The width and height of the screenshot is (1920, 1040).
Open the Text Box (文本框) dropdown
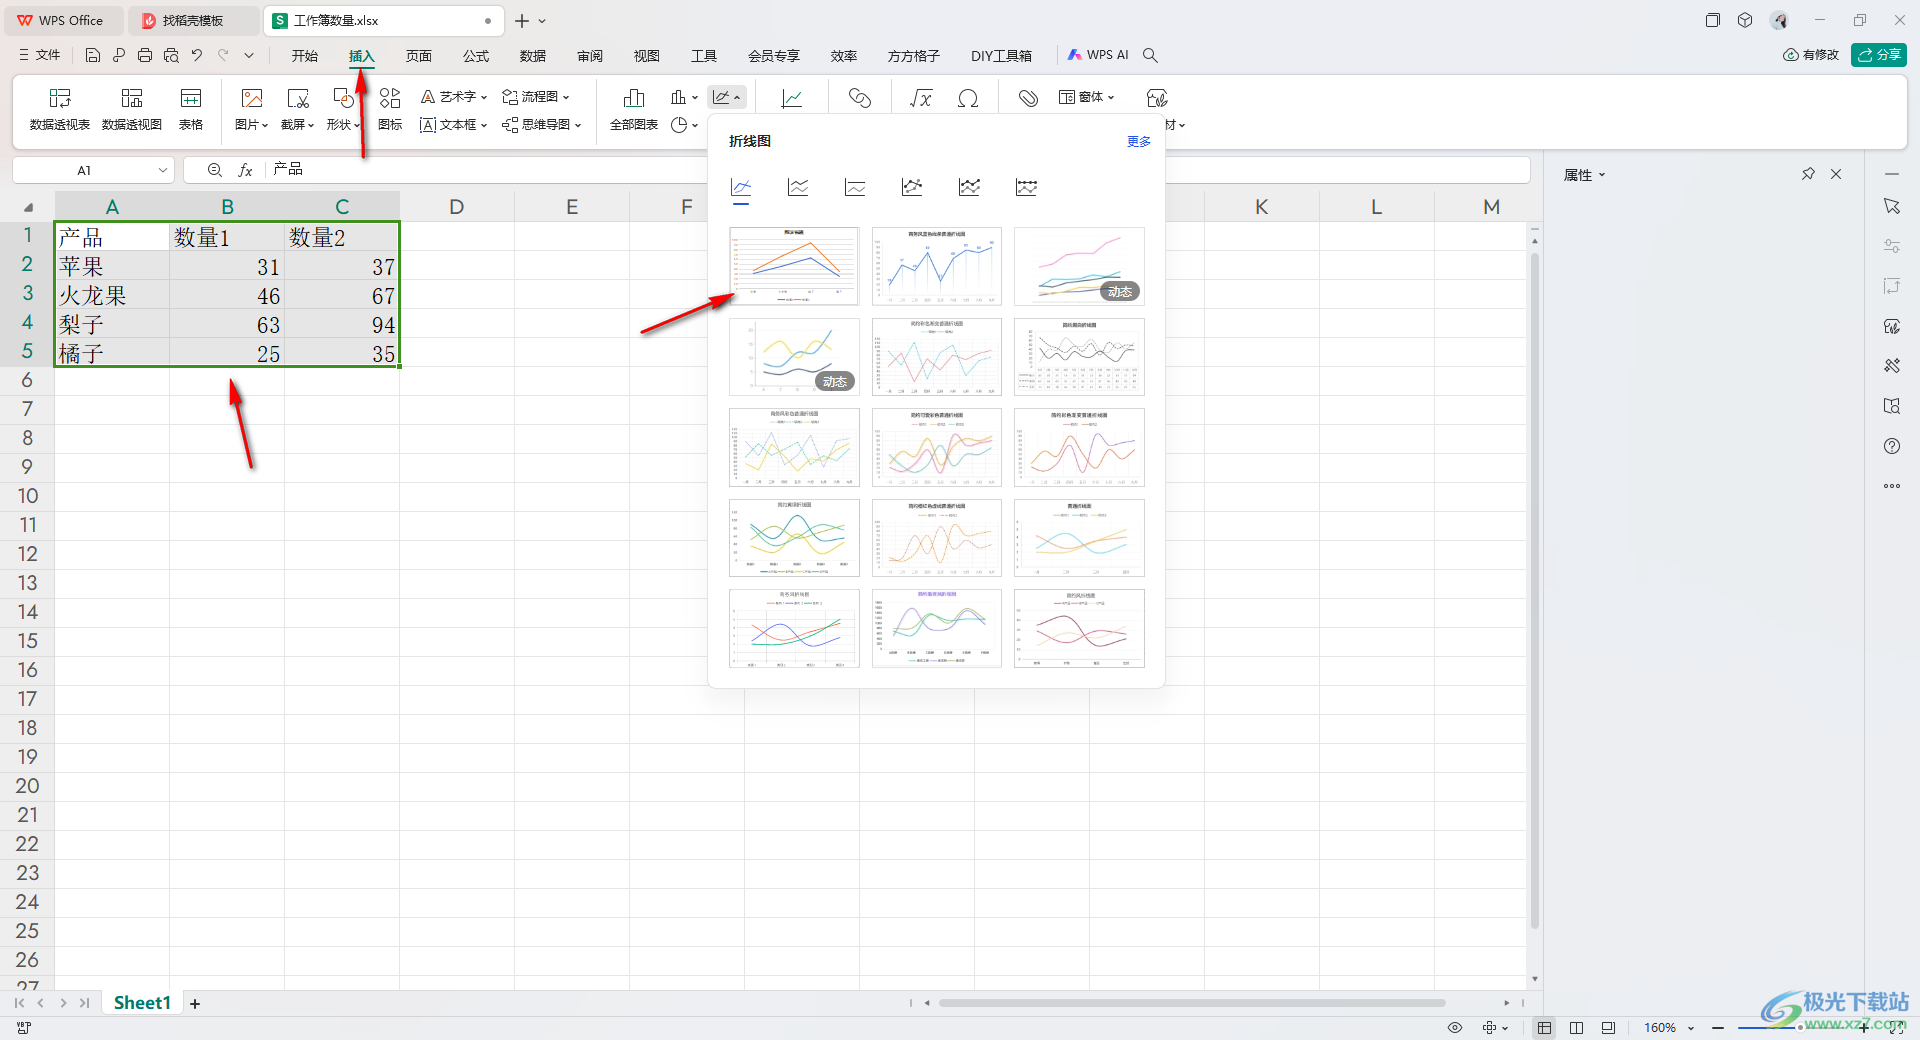tap(454, 125)
